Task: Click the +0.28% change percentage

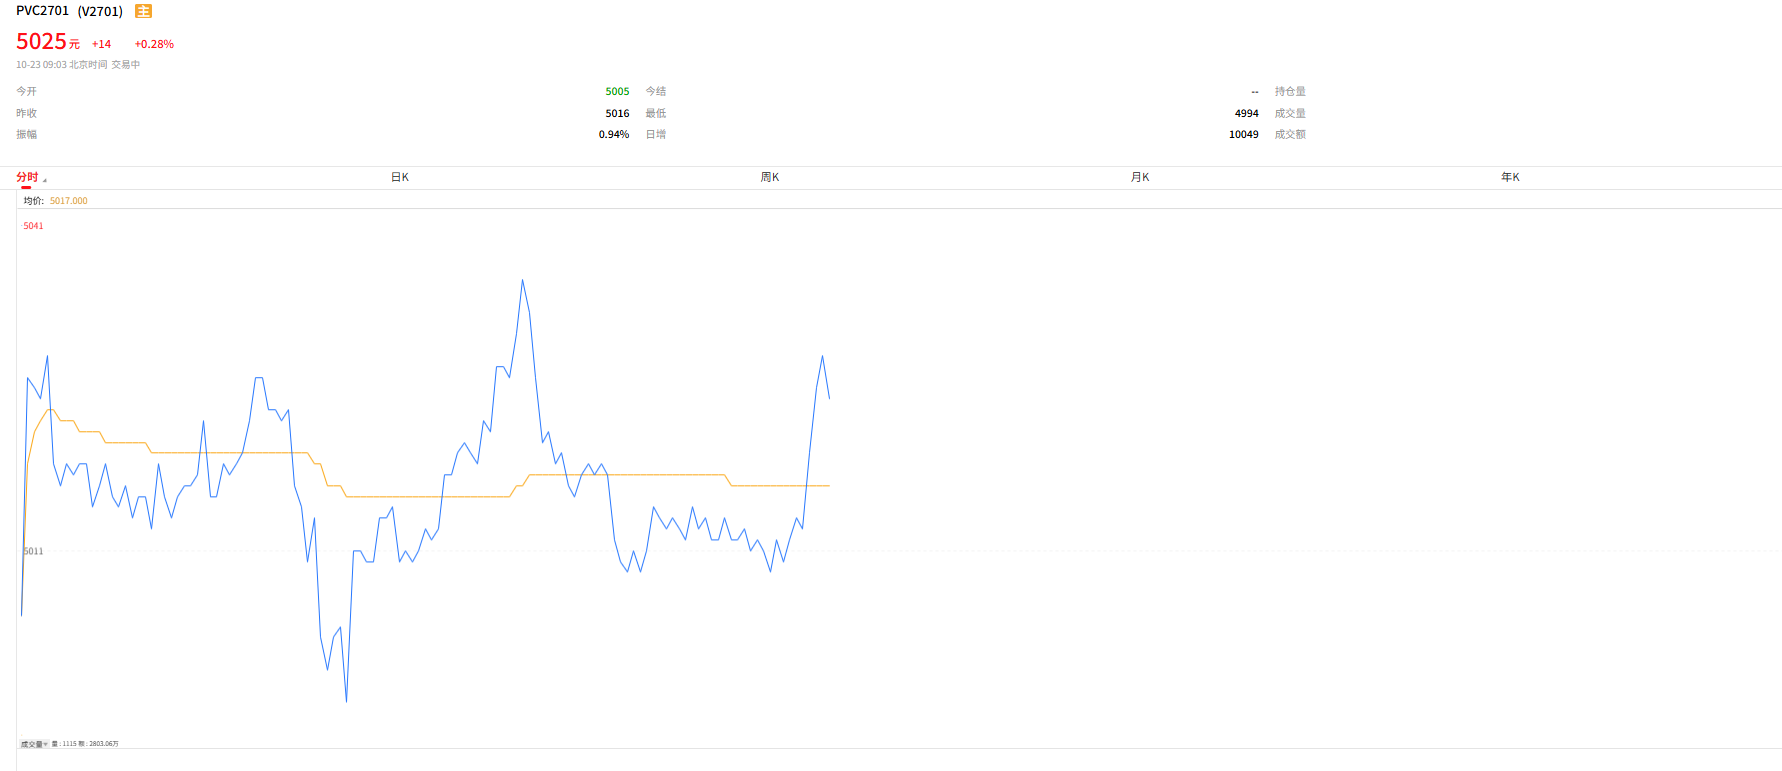Action: [x=154, y=44]
